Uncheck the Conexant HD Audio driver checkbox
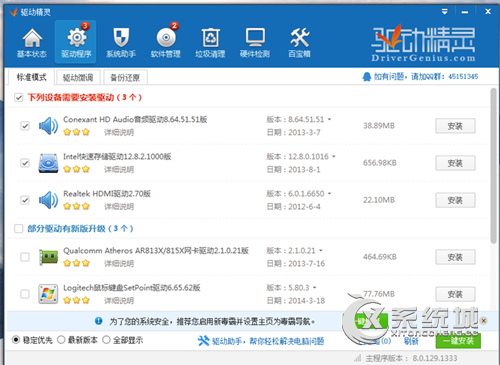500x365 pixels. click(x=25, y=126)
